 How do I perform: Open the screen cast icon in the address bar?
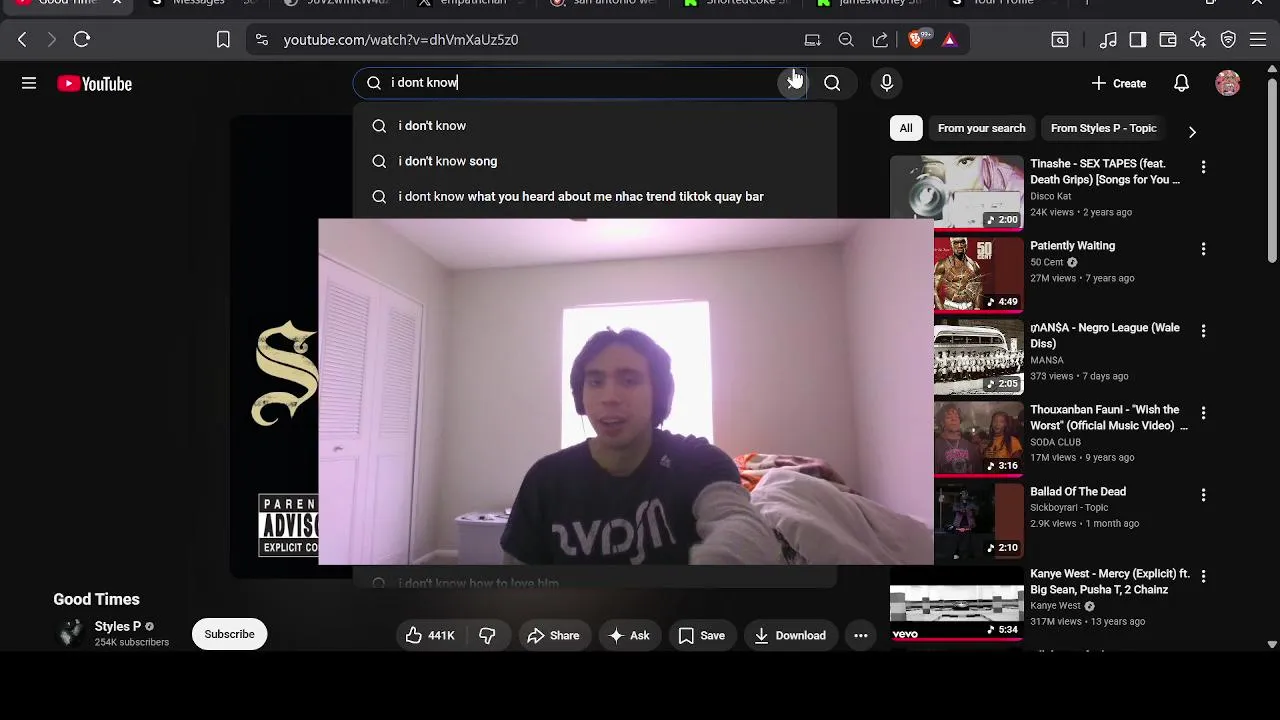[812, 40]
